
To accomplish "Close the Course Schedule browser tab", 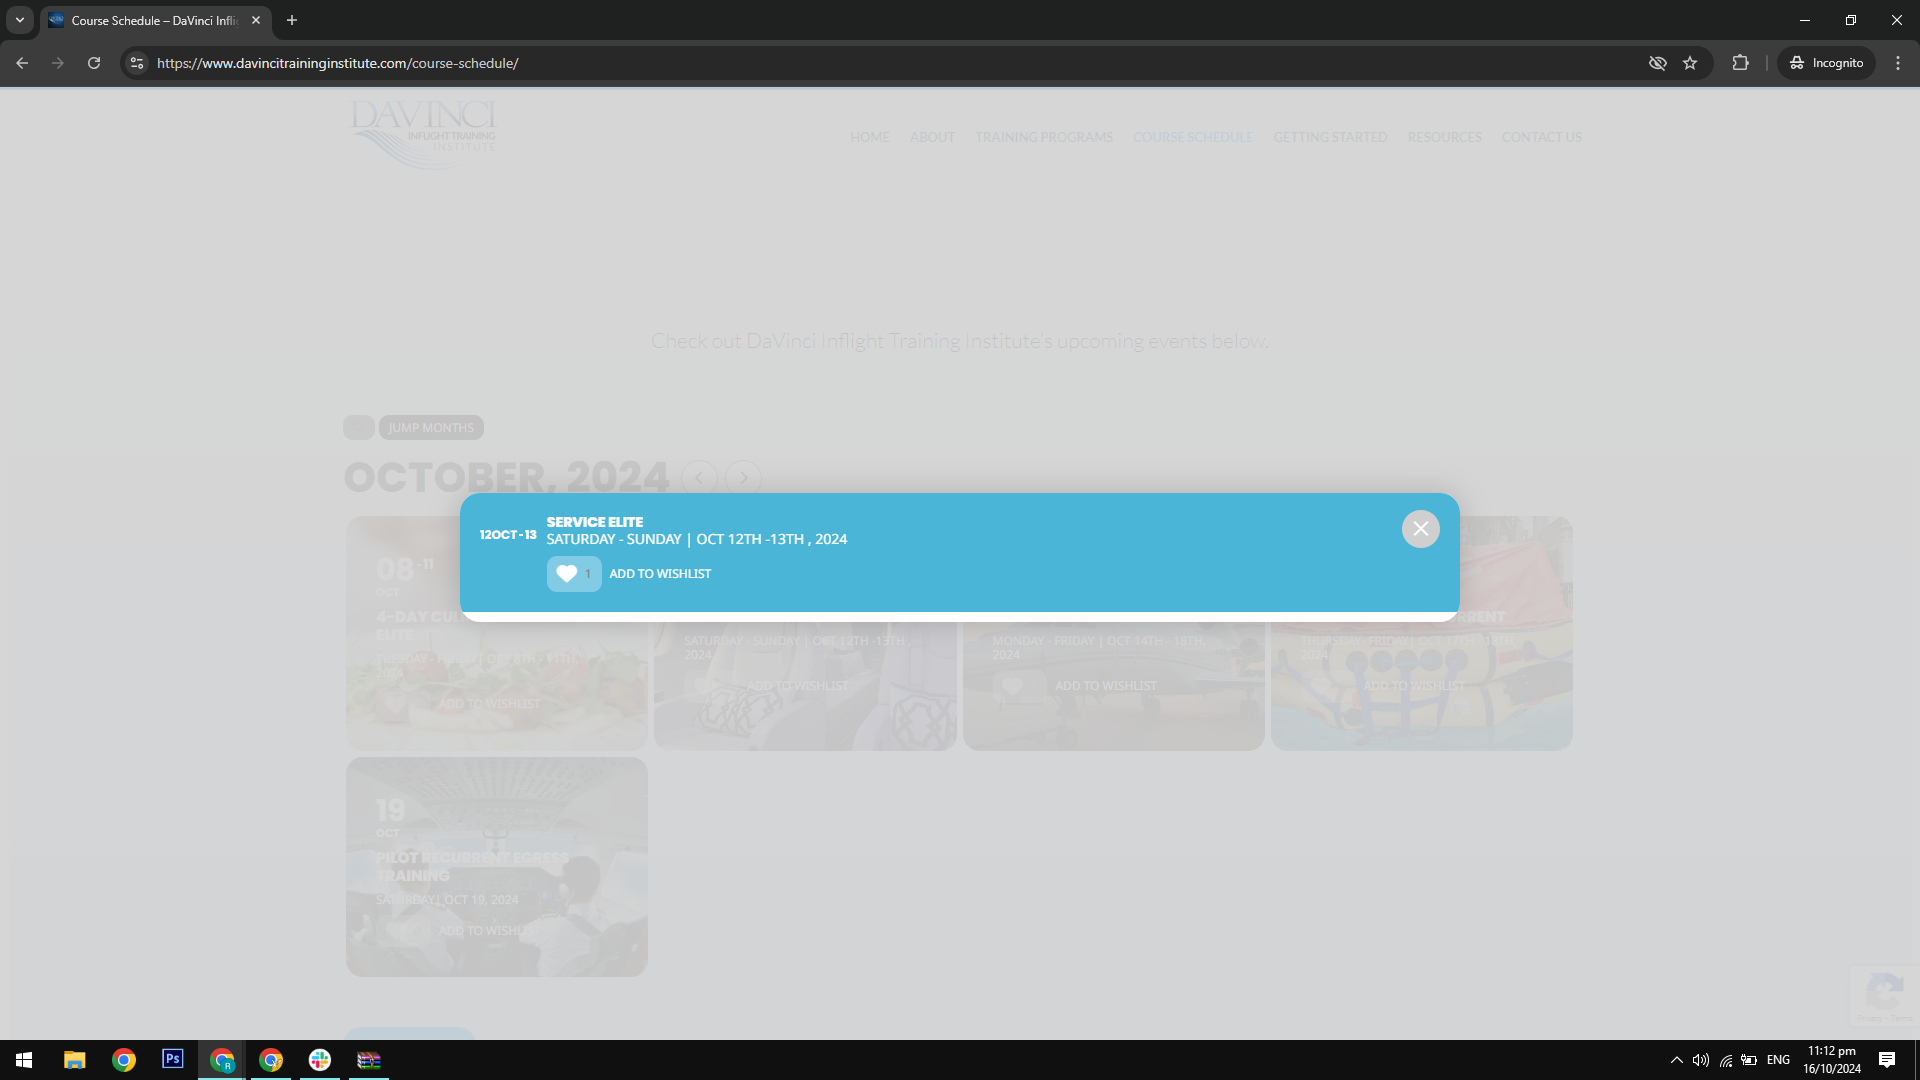I will (x=256, y=20).
